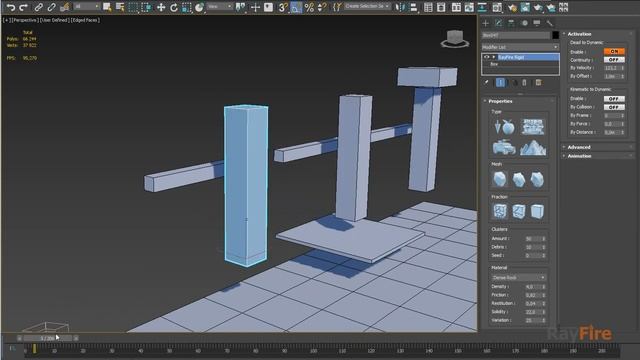This screenshot has width=640, height=360.
Task: Click the Rendered Frame Window icon
Action: [x=525, y=7]
